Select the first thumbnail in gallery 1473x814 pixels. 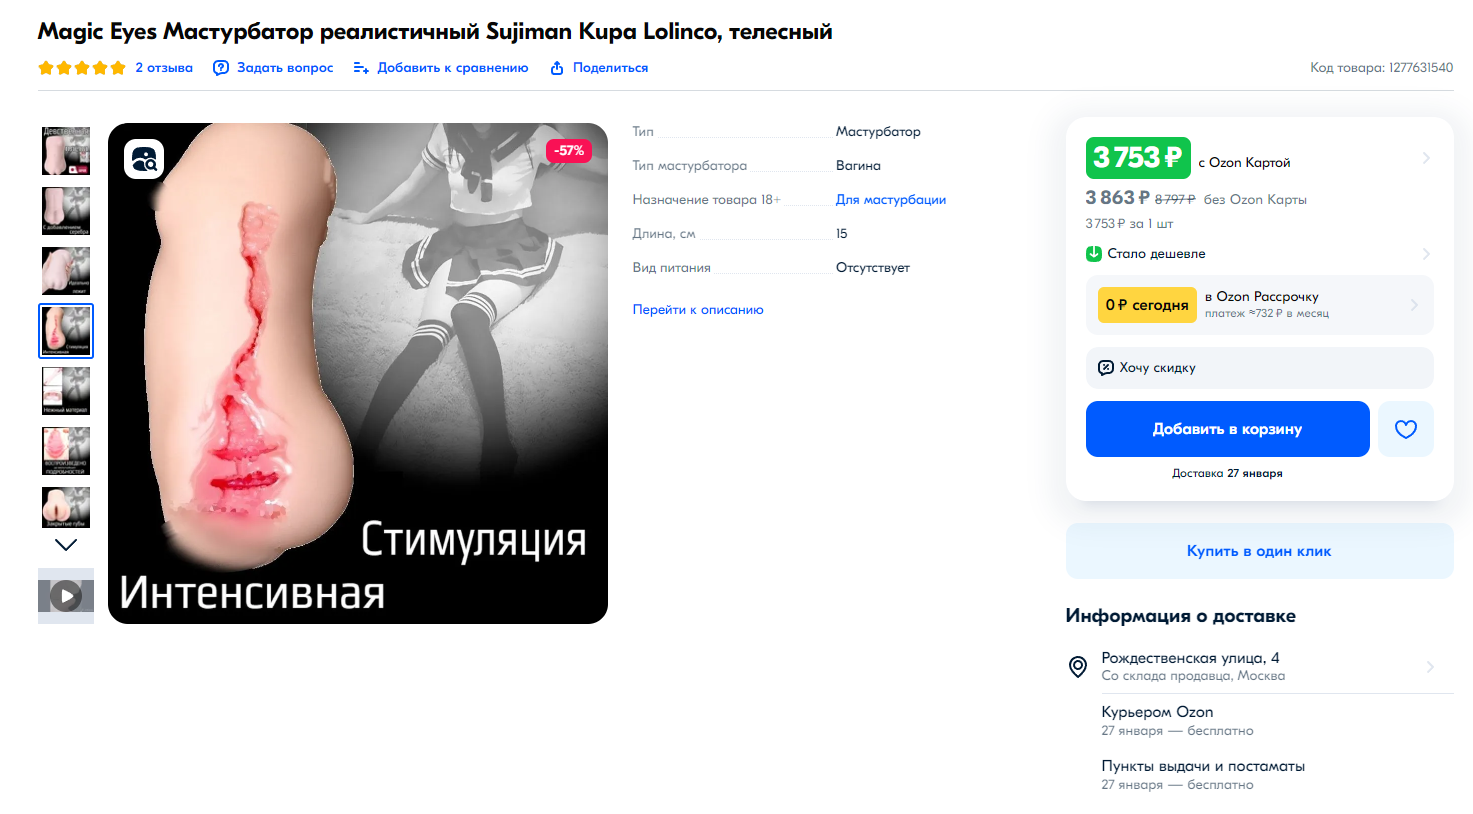point(66,151)
